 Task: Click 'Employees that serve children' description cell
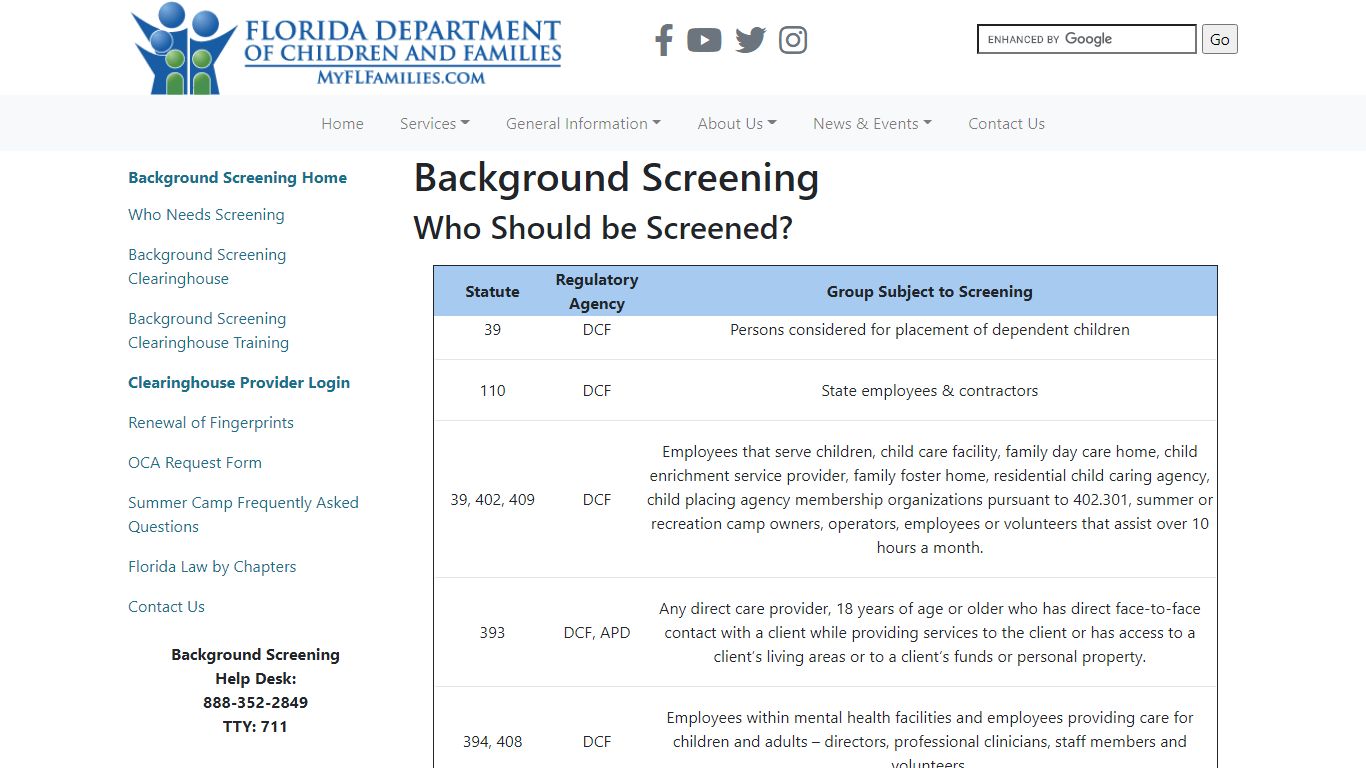[930, 500]
